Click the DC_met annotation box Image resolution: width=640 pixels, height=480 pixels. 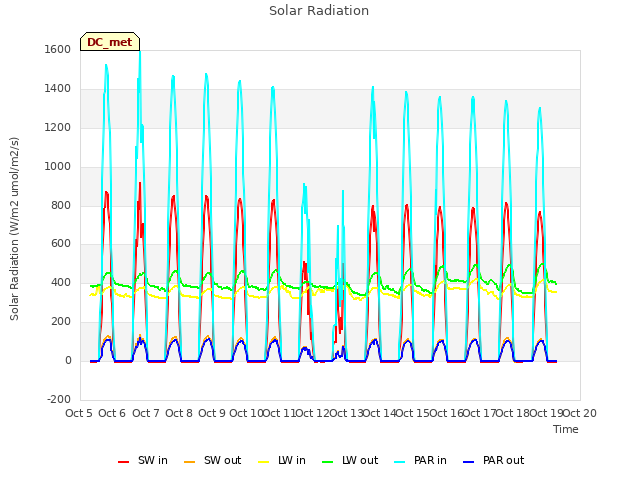(110, 42)
